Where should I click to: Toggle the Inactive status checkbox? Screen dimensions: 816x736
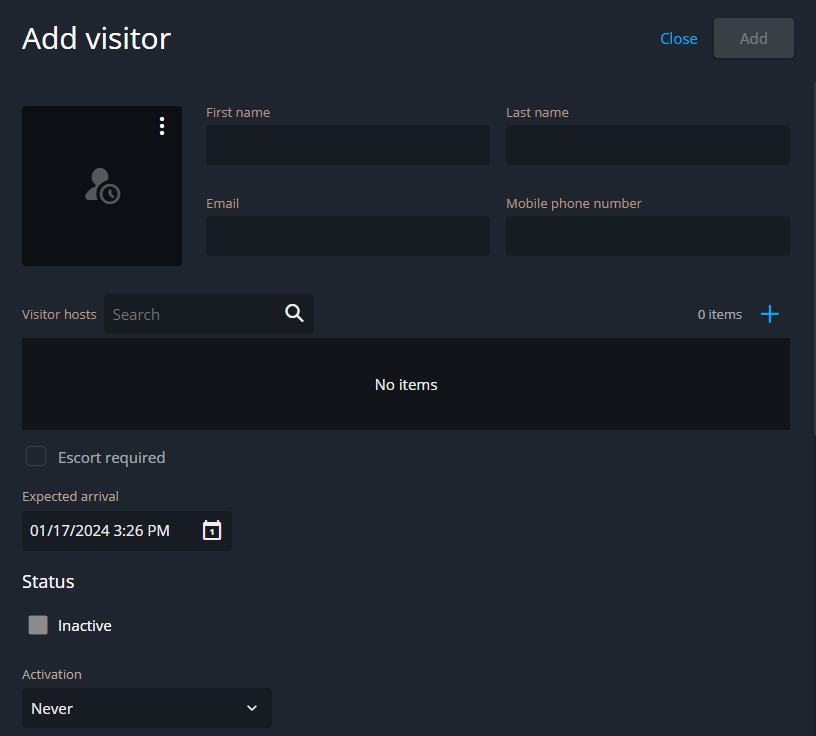tap(38, 625)
